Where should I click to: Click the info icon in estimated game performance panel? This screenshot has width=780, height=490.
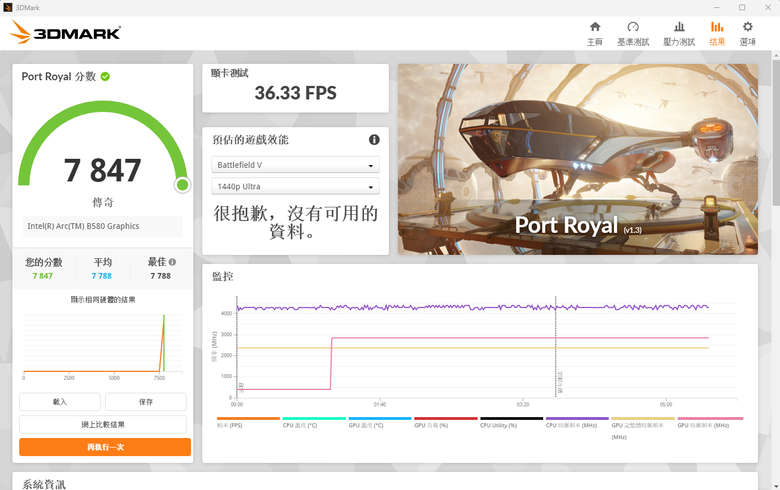(x=374, y=140)
